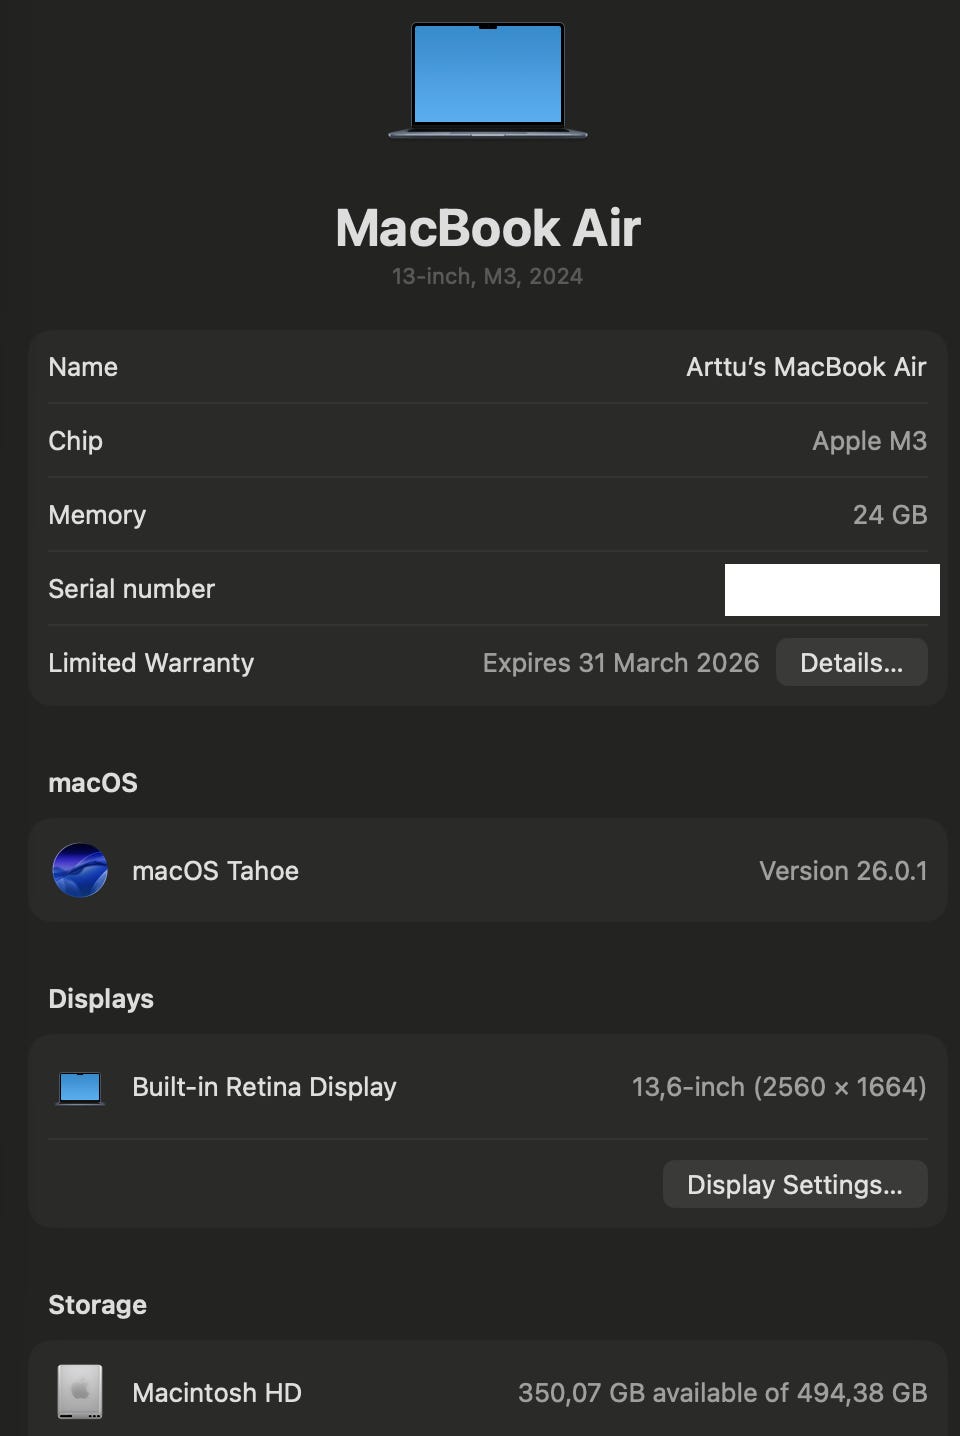Click the Macintosh HD drive icon
The height and width of the screenshot is (1436, 960).
[x=80, y=1391]
